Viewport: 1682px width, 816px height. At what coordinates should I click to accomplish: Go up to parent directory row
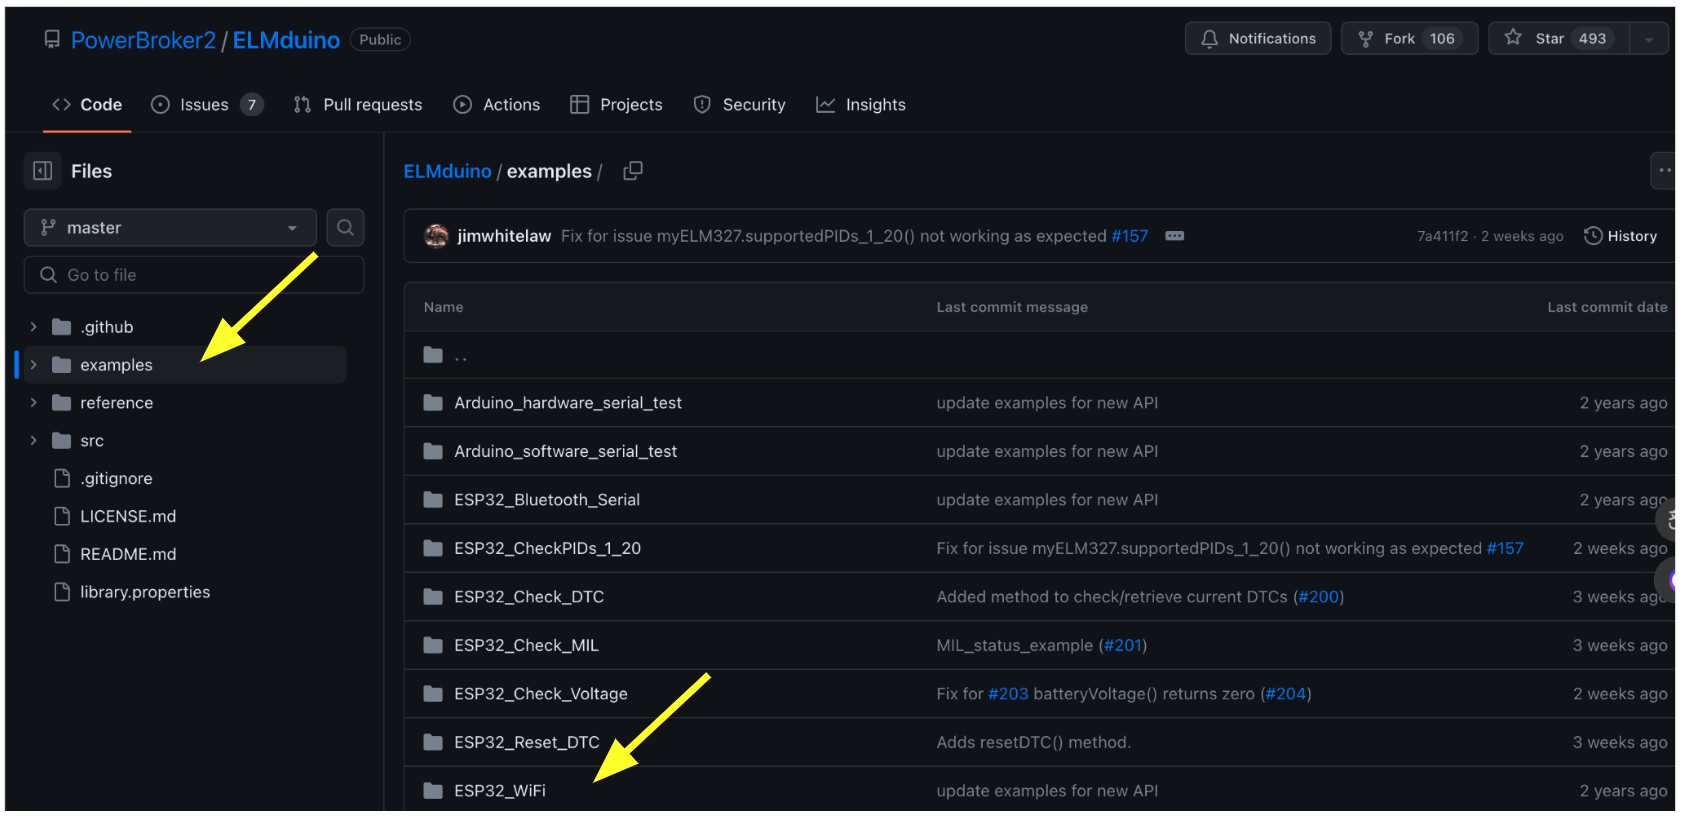(x=1039, y=356)
